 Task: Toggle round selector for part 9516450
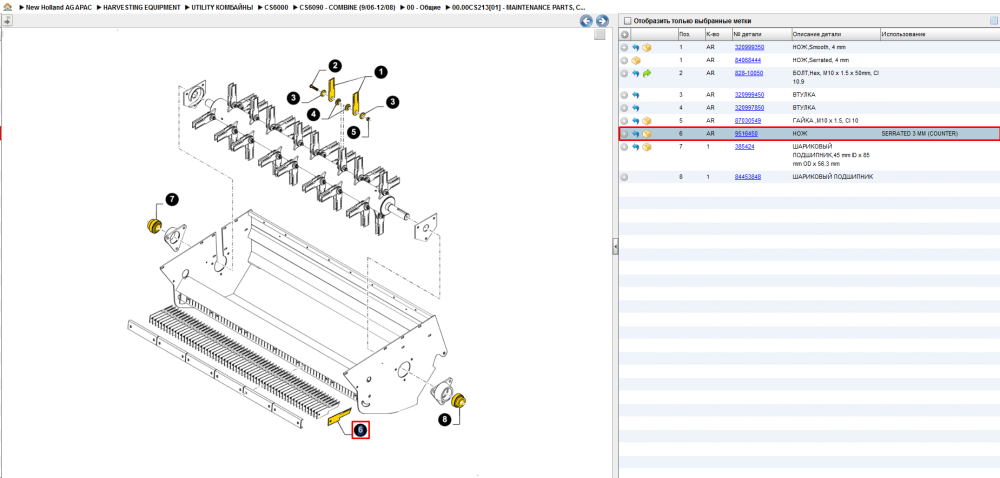pos(624,134)
